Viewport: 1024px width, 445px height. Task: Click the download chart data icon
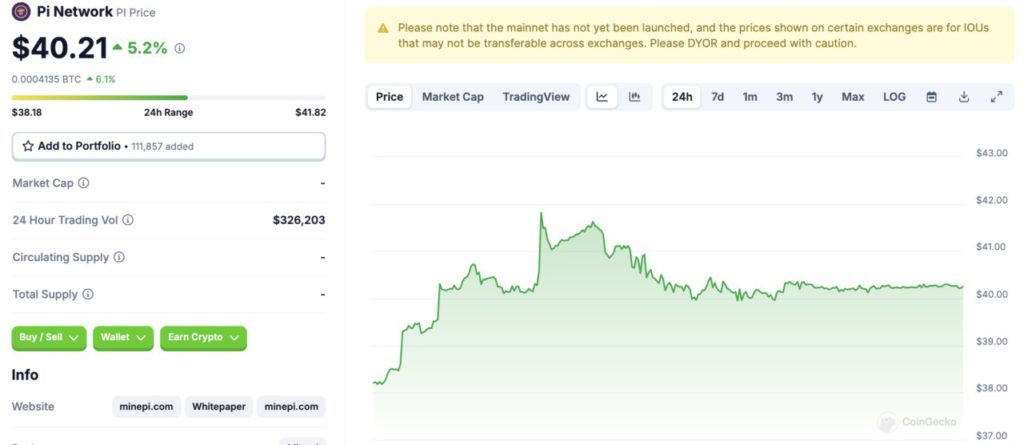pyautogui.click(x=964, y=97)
